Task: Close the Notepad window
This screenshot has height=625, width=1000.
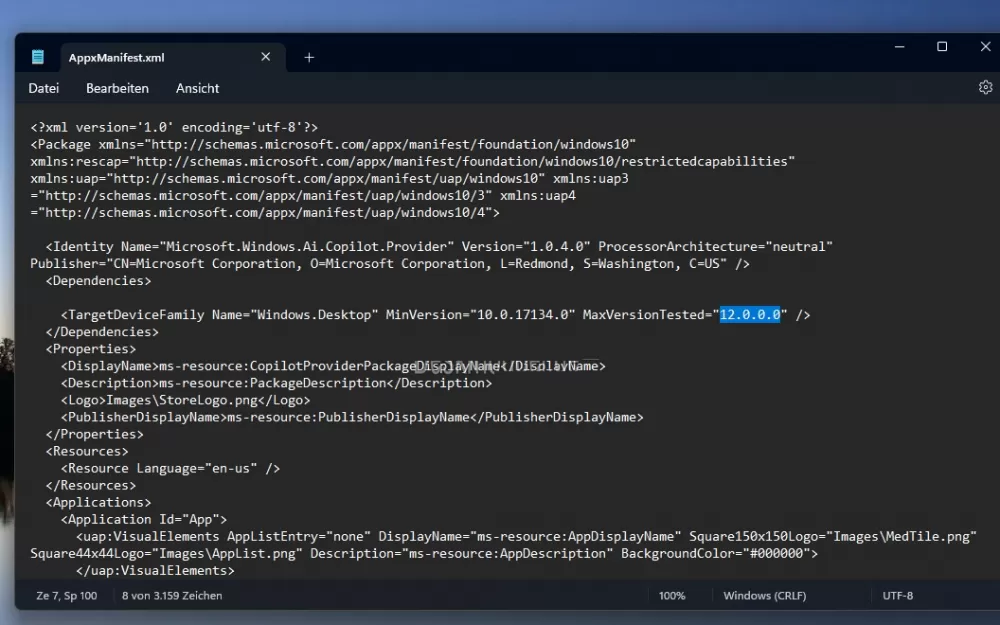Action: pos(985,47)
